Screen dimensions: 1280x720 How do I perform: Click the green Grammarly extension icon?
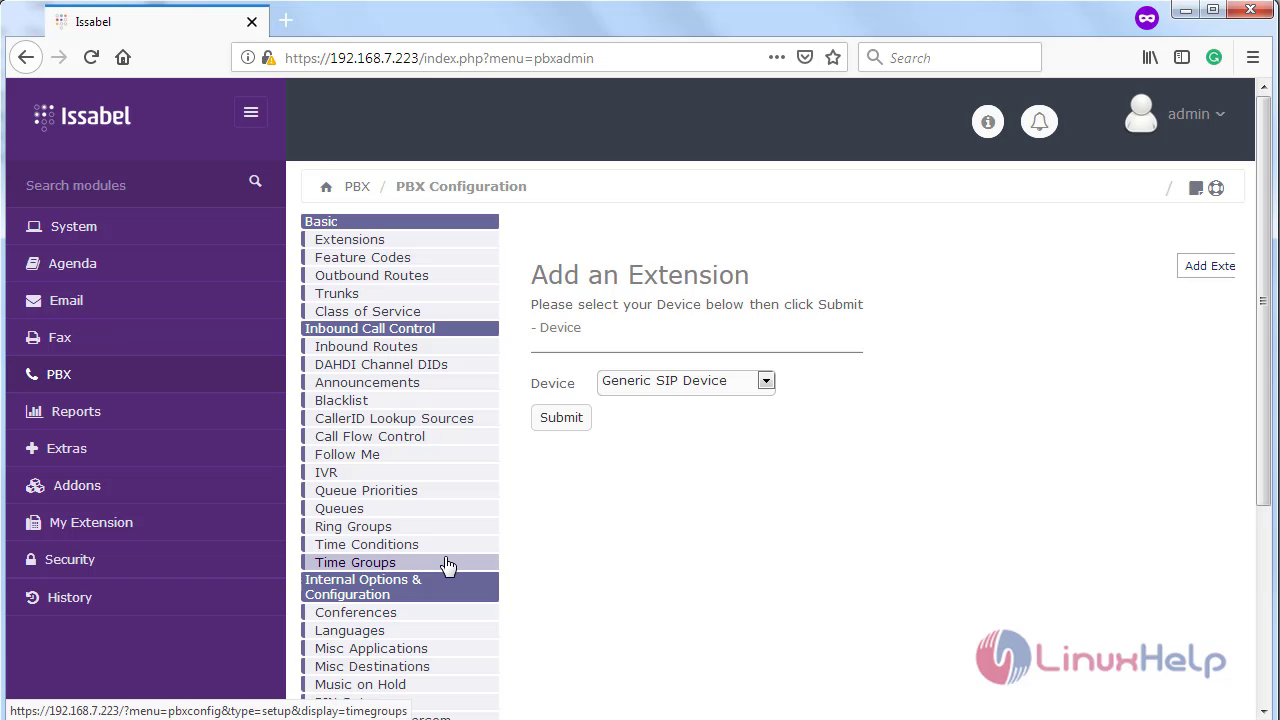(1214, 57)
